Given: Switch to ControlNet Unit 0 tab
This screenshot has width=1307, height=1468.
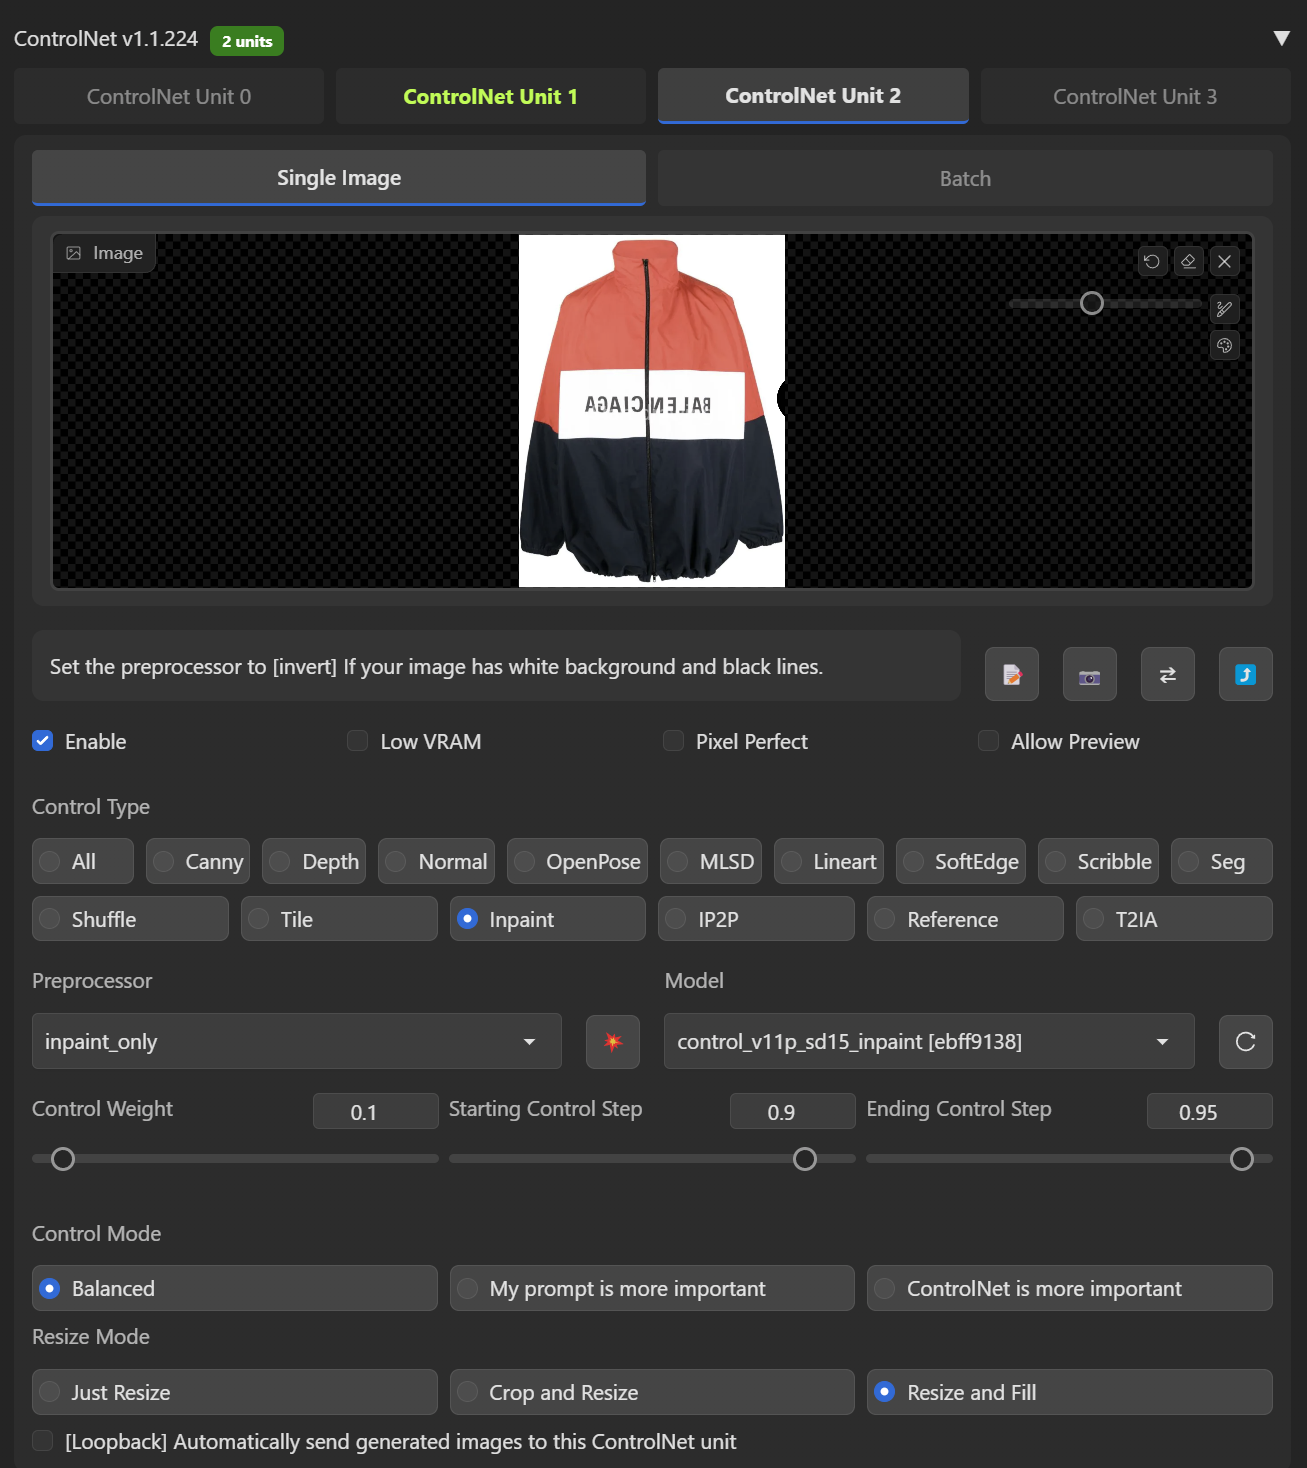Looking at the screenshot, I should [169, 96].
